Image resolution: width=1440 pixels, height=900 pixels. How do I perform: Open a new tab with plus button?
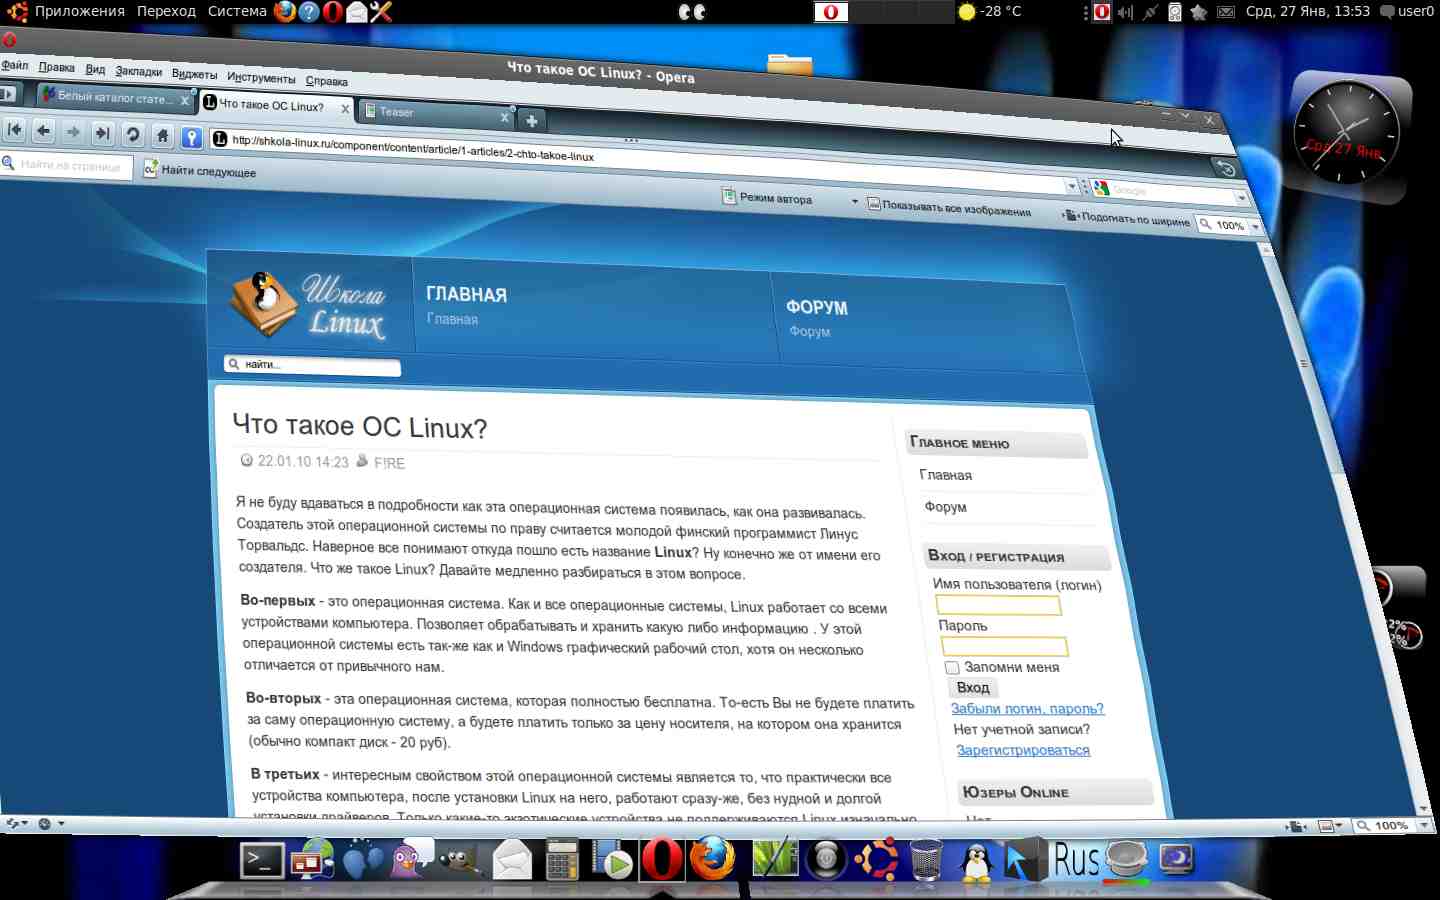point(532,121)
